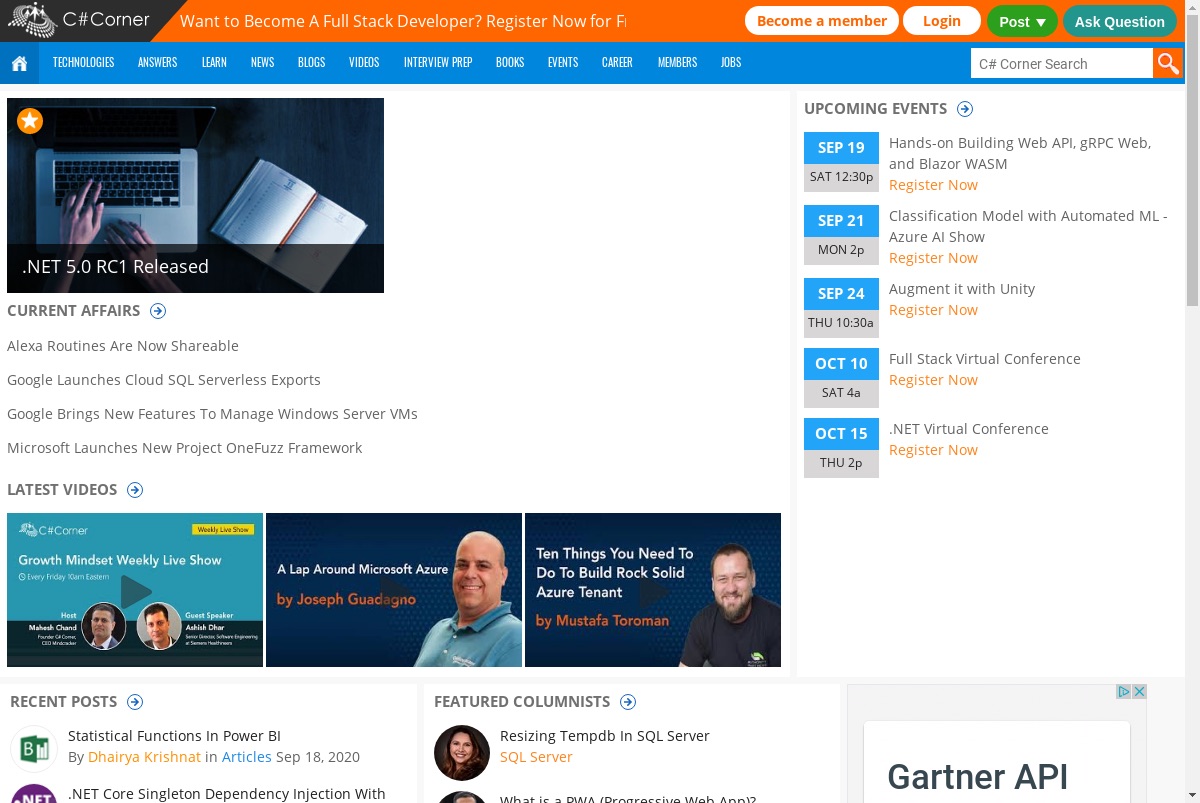Open the News menu item
The width and height of the screenshot is (1200, 803).
point(262,62)
